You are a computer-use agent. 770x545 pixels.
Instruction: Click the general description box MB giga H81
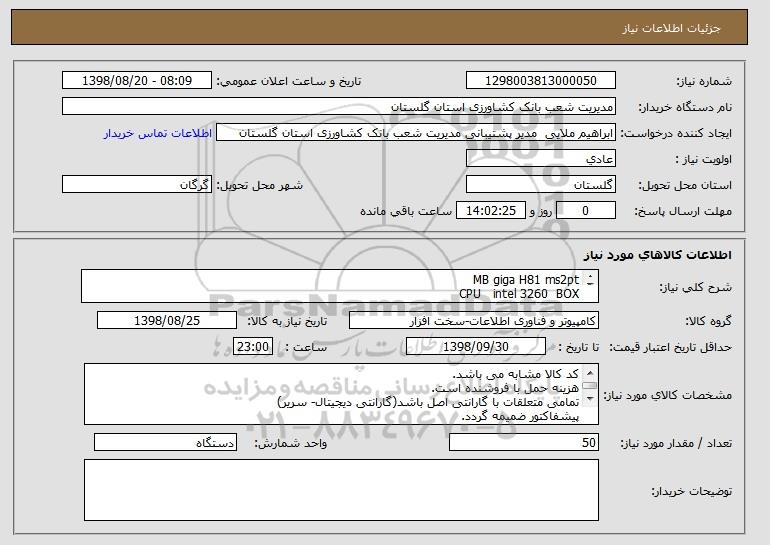(x=340, y=286)
